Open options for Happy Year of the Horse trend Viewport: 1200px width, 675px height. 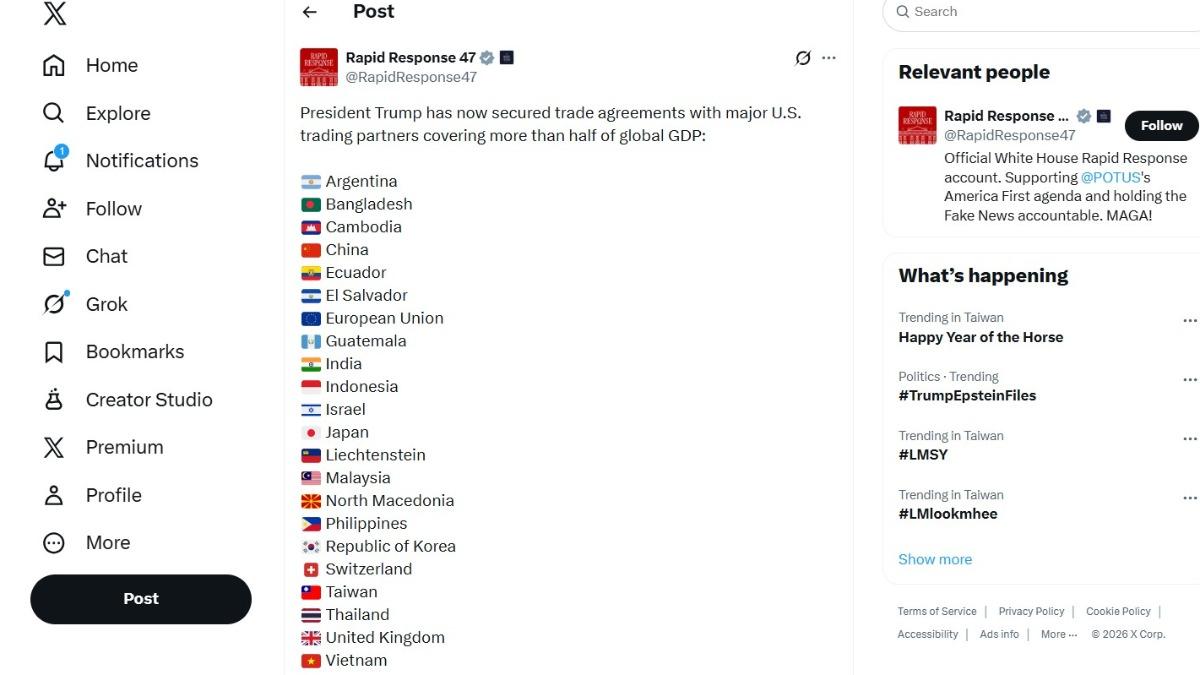tap(1189, 321)
